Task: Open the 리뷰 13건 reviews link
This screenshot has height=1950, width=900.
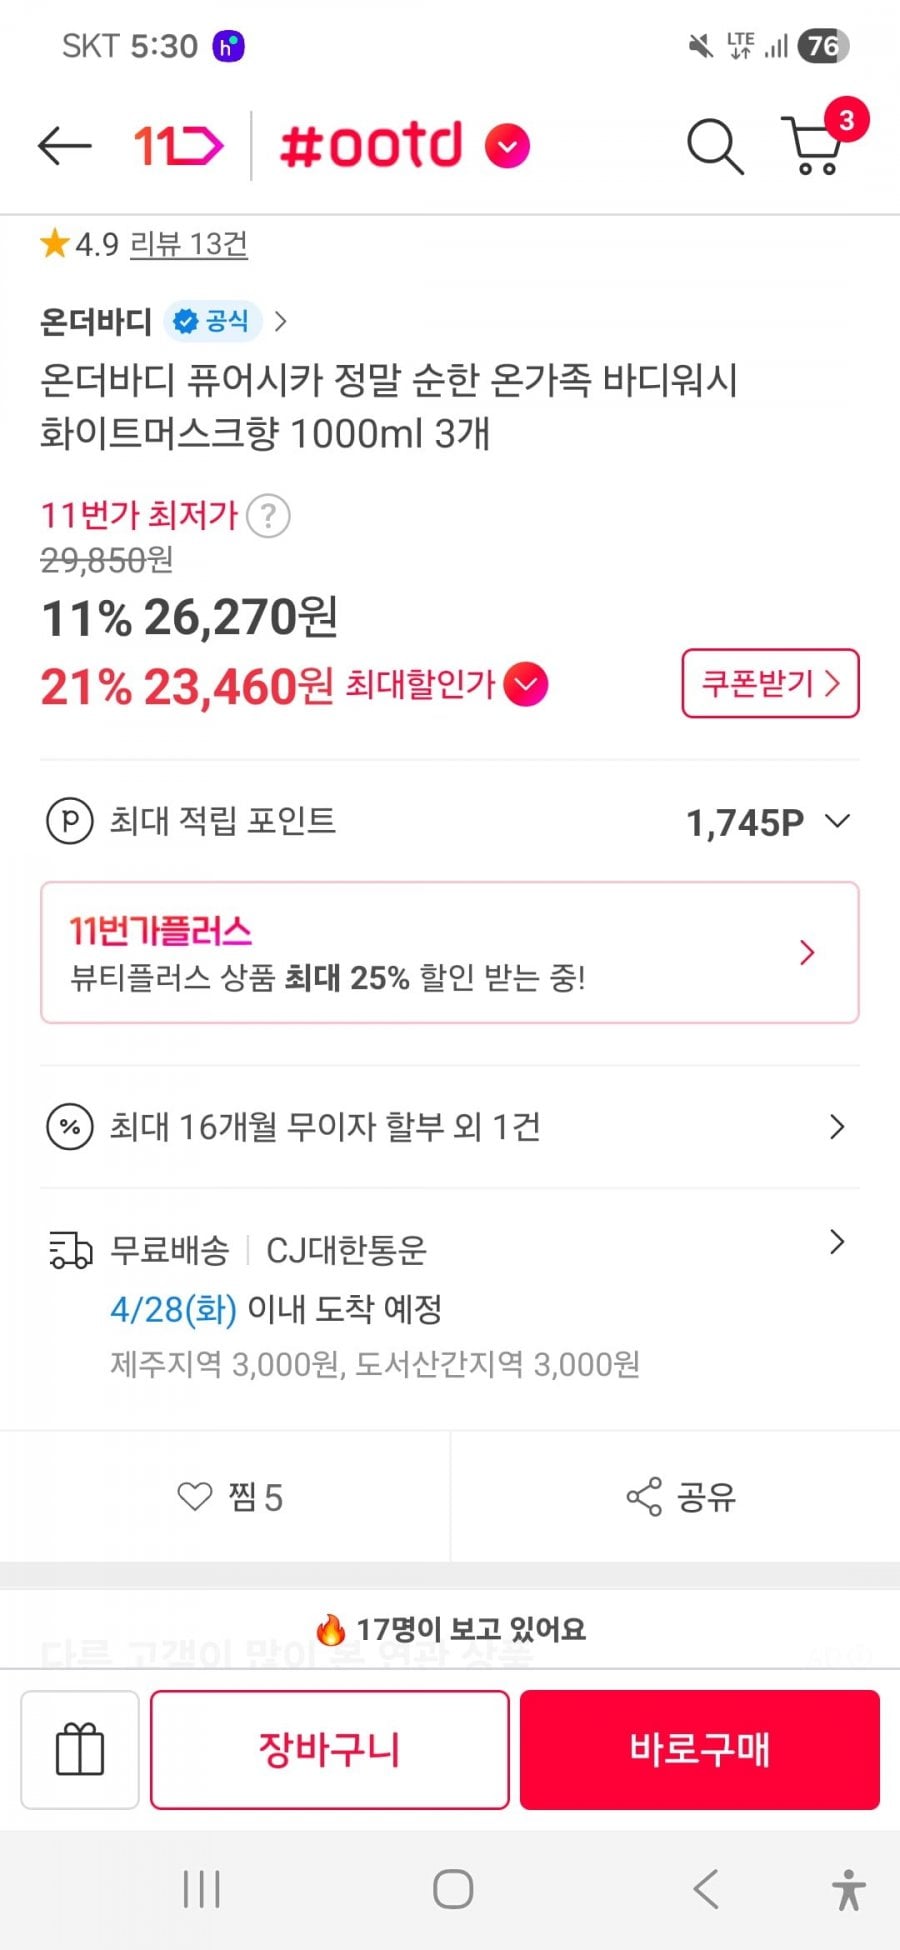Action: coord(188,244)
